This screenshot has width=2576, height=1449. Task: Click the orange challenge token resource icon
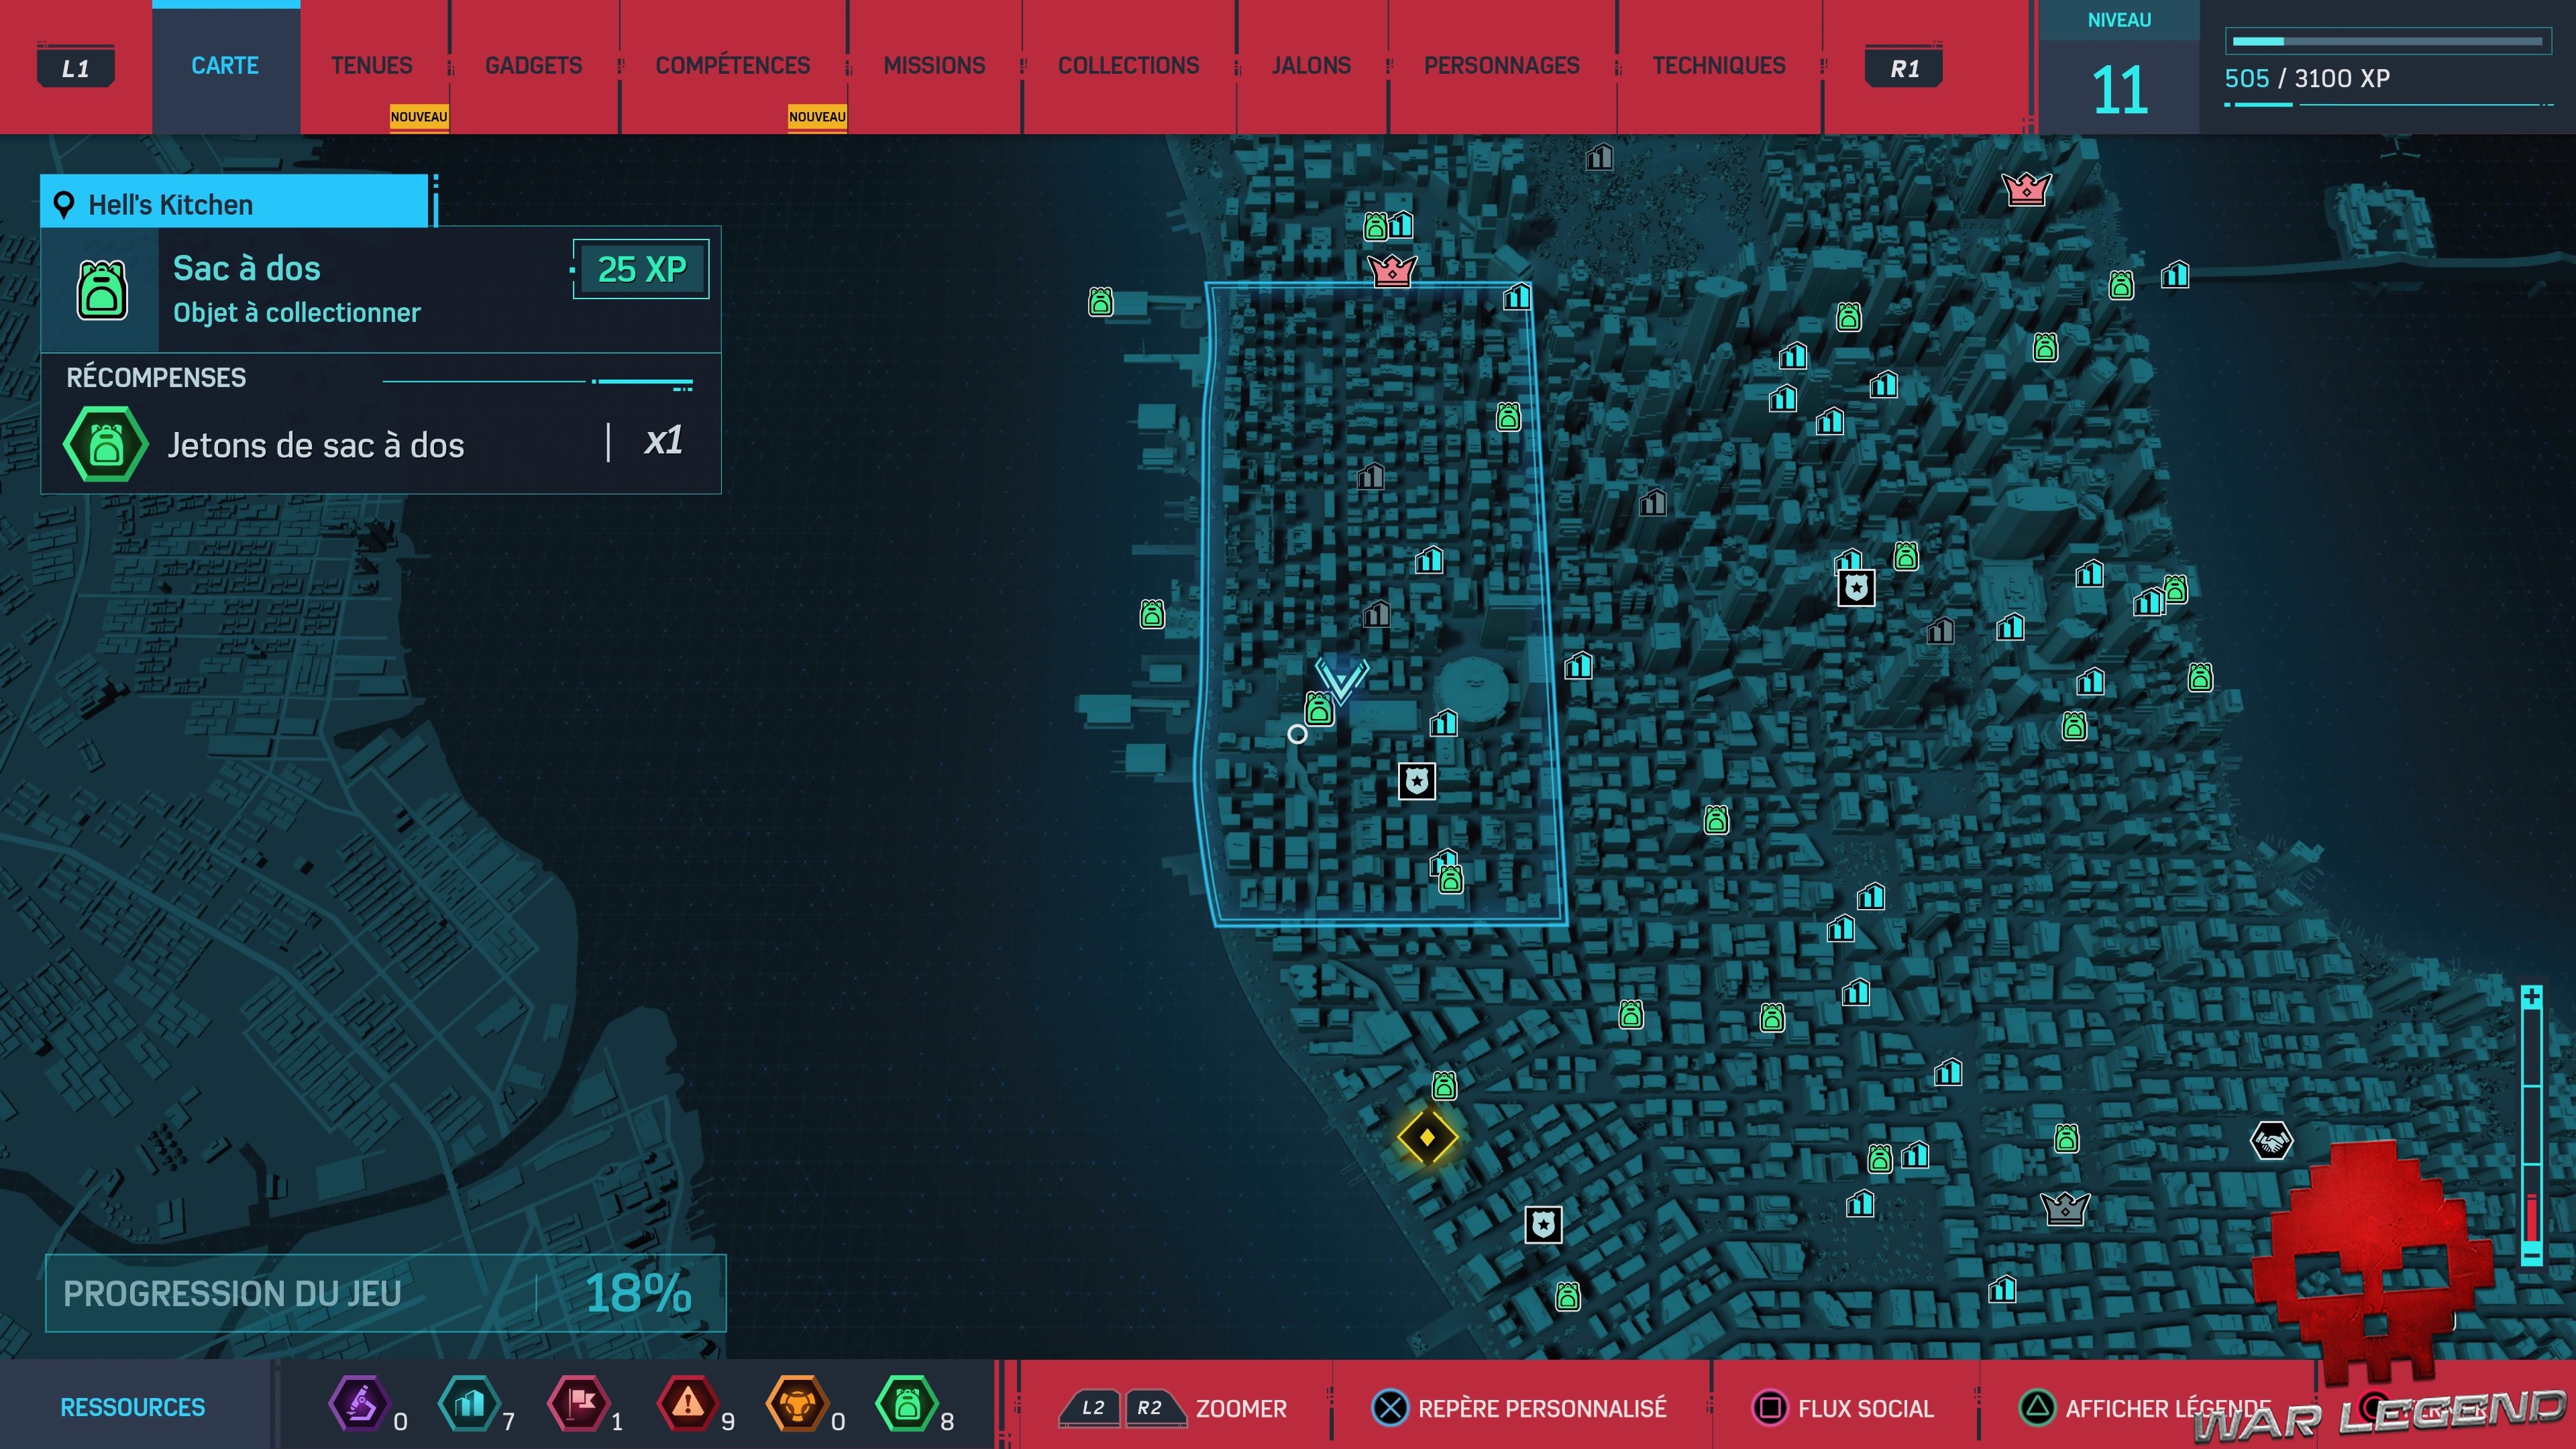[x=797, y=1404]
